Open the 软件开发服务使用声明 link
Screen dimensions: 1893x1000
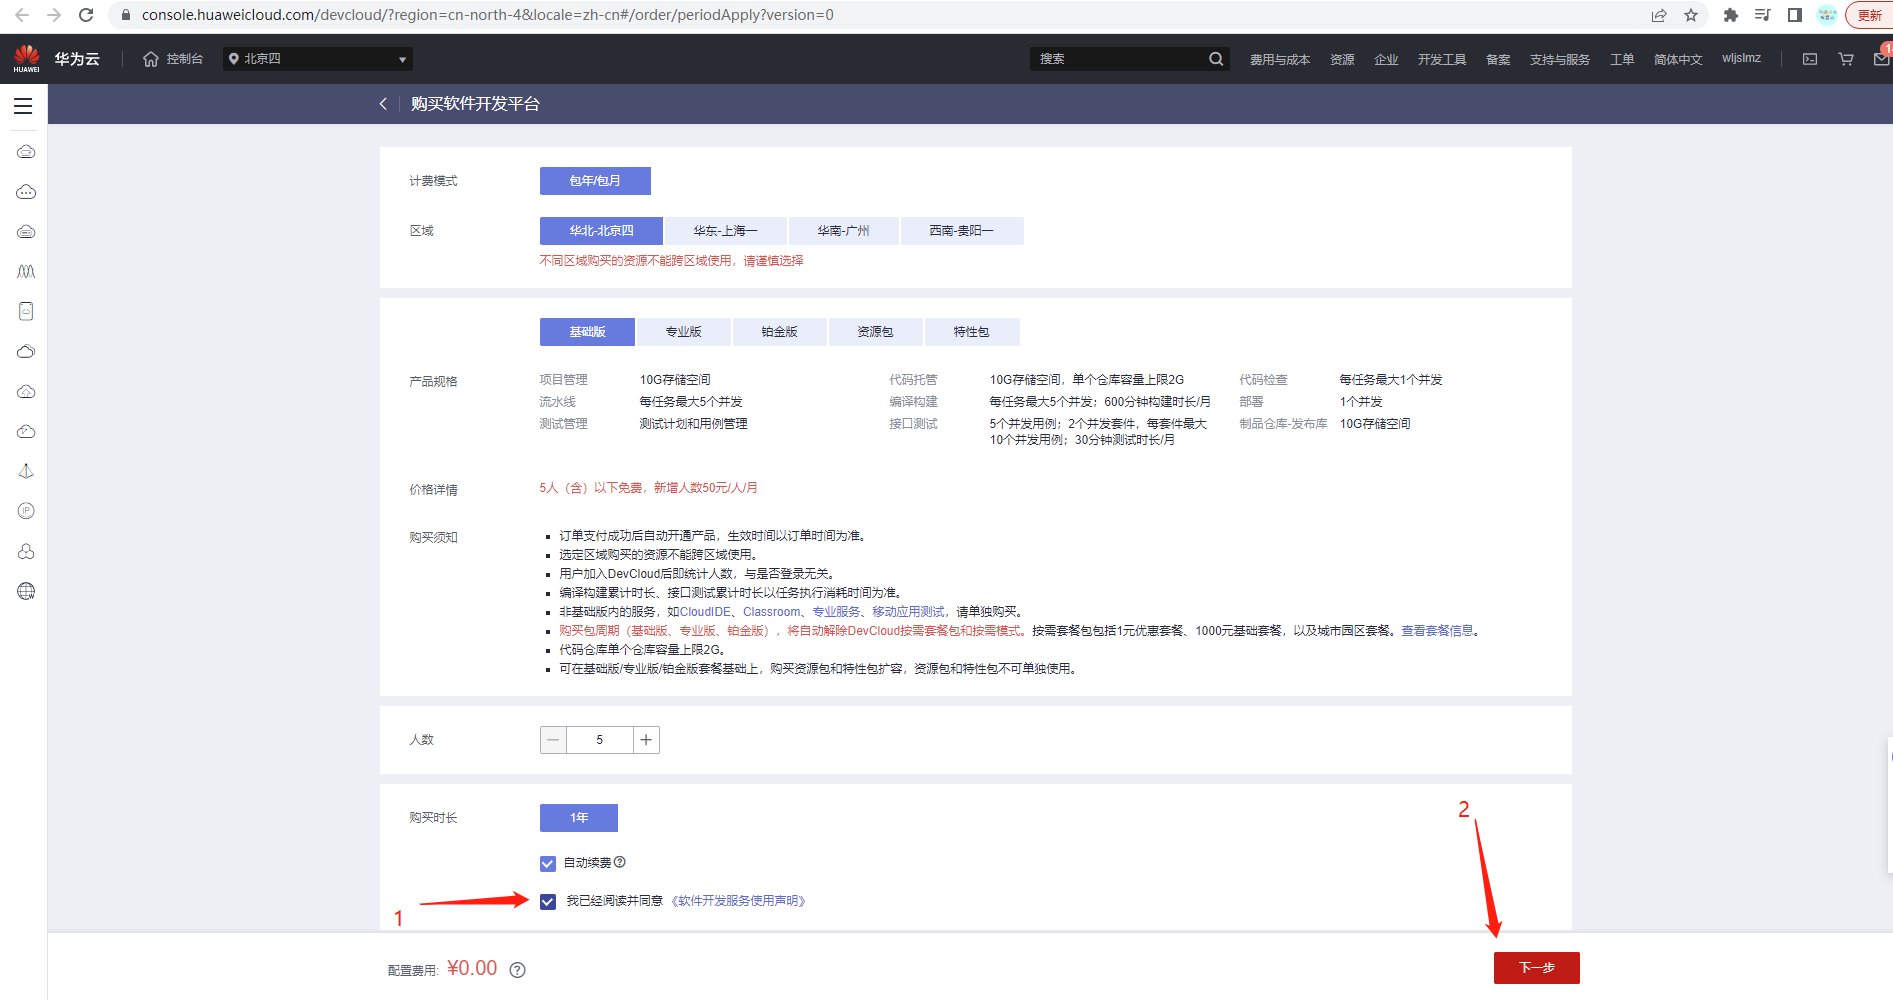tap(739, 901)
